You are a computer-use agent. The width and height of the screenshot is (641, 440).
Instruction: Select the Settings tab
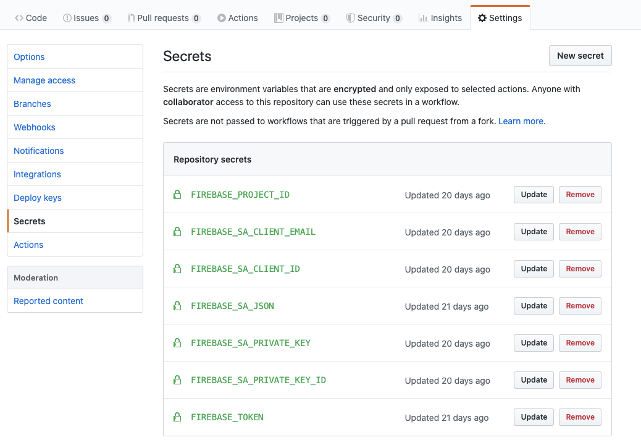click(500, 18)
